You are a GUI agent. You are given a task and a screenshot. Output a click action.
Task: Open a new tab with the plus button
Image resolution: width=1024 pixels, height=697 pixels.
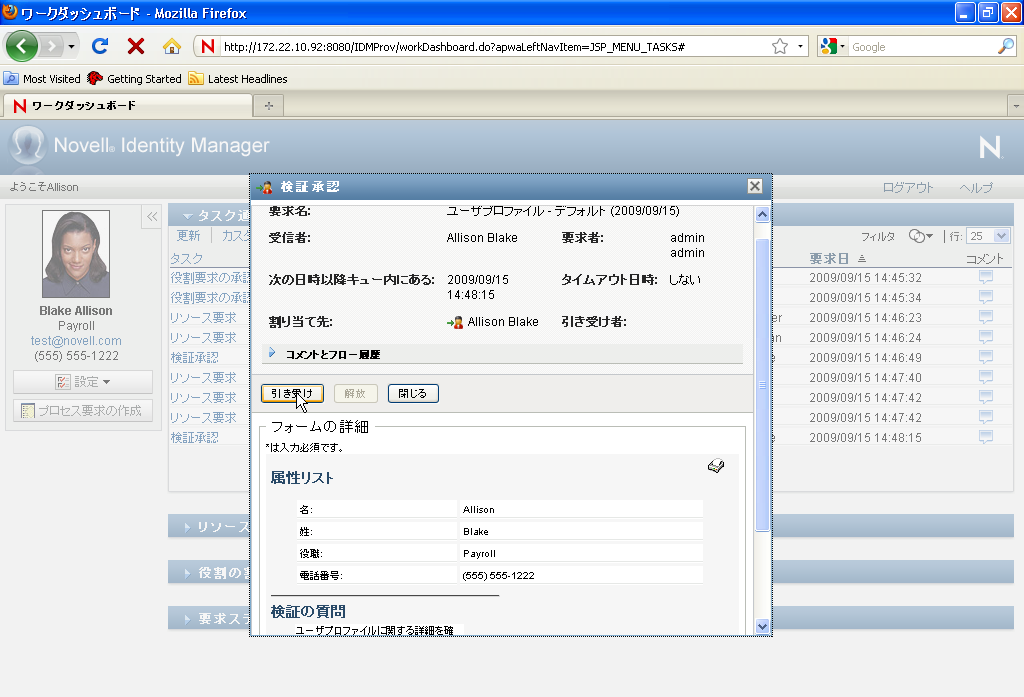pos(268,106)
